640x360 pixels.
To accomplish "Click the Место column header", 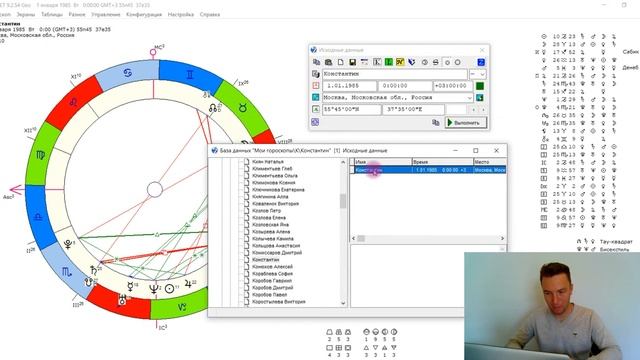I will (490, 162).
